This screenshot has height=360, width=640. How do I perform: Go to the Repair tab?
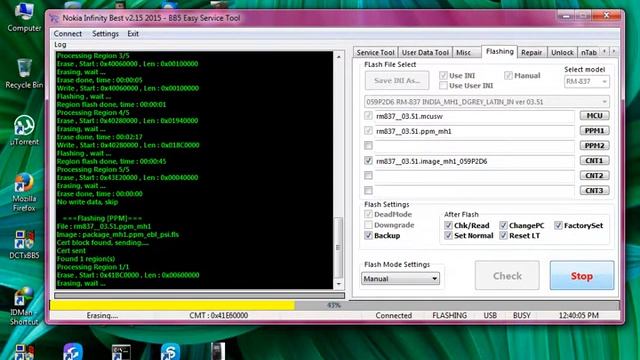coord(531,53)
